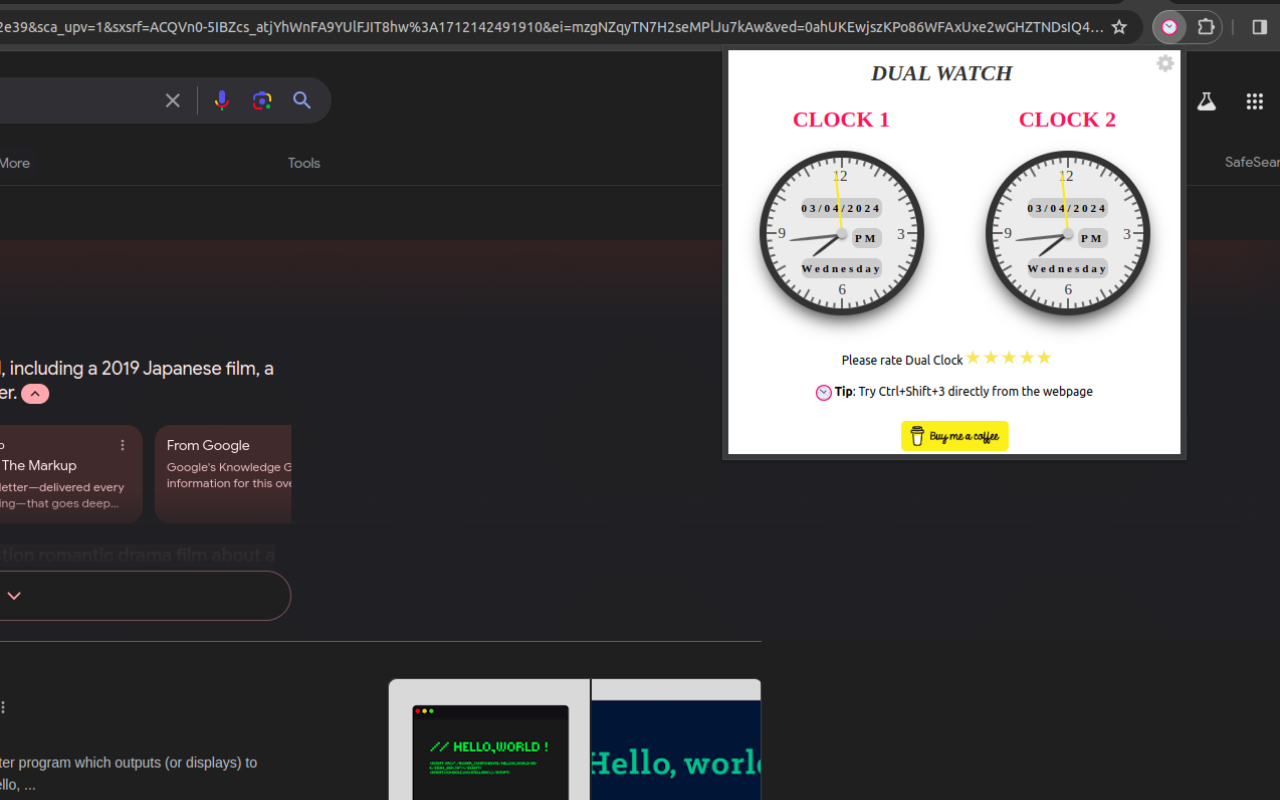
Task: Search by image with Google Lens
Action: tap(262, 100)
